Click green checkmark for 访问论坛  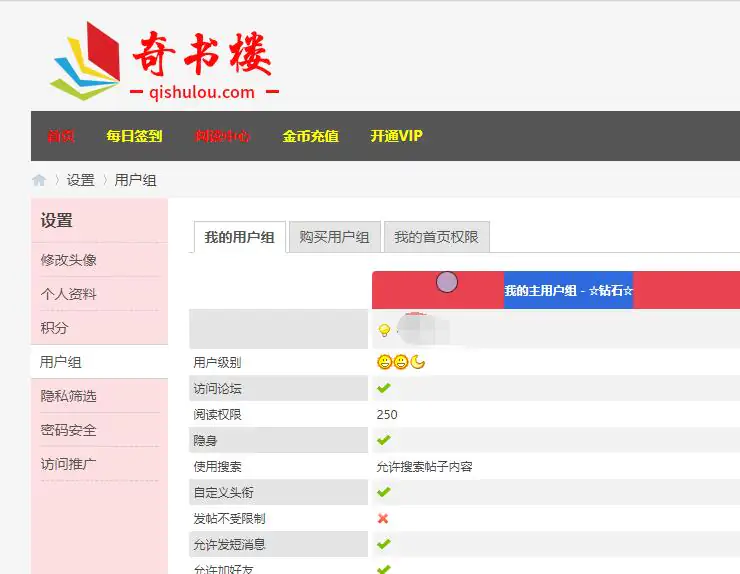[x=384, y=388]
